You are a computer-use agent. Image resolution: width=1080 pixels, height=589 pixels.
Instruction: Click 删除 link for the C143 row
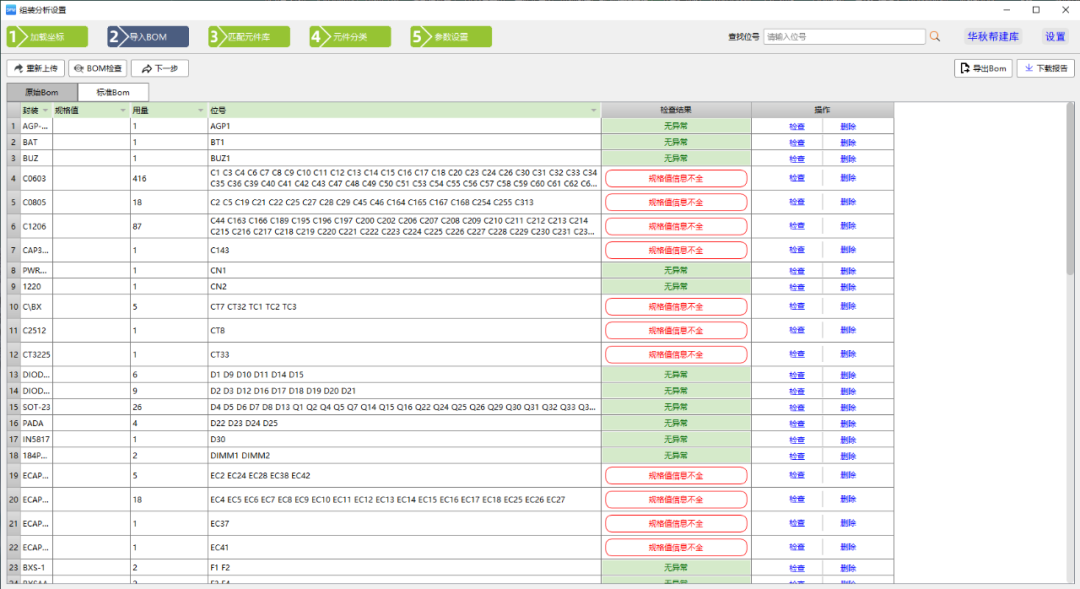coord(848,249)
